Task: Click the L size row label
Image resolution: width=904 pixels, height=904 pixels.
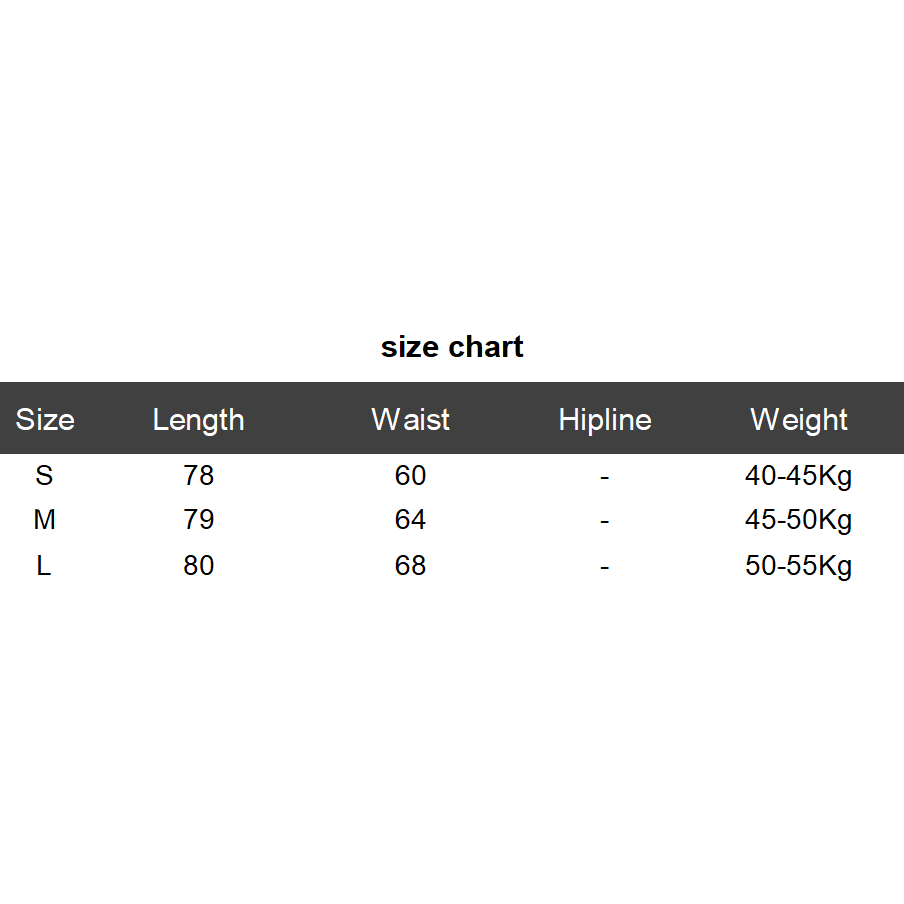Action: (44, 566)
